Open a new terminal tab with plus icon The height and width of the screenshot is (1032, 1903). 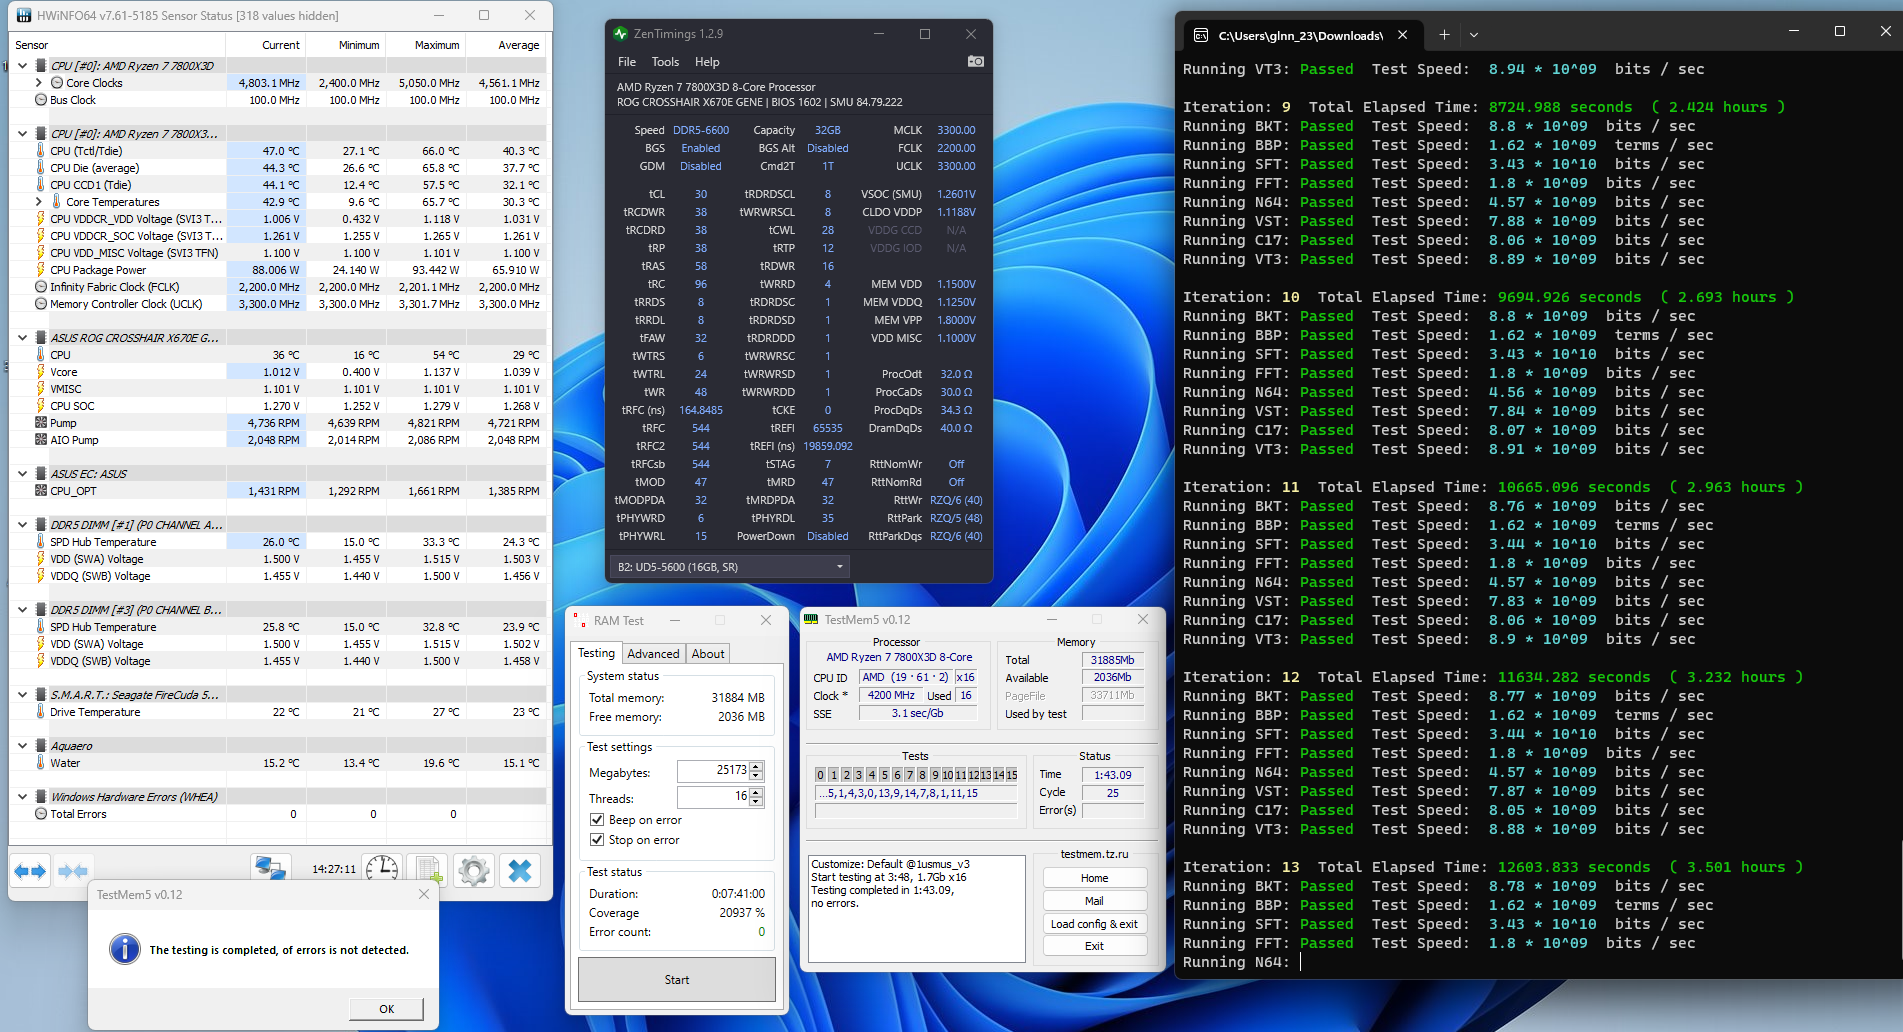click(x=1444, y=35)
